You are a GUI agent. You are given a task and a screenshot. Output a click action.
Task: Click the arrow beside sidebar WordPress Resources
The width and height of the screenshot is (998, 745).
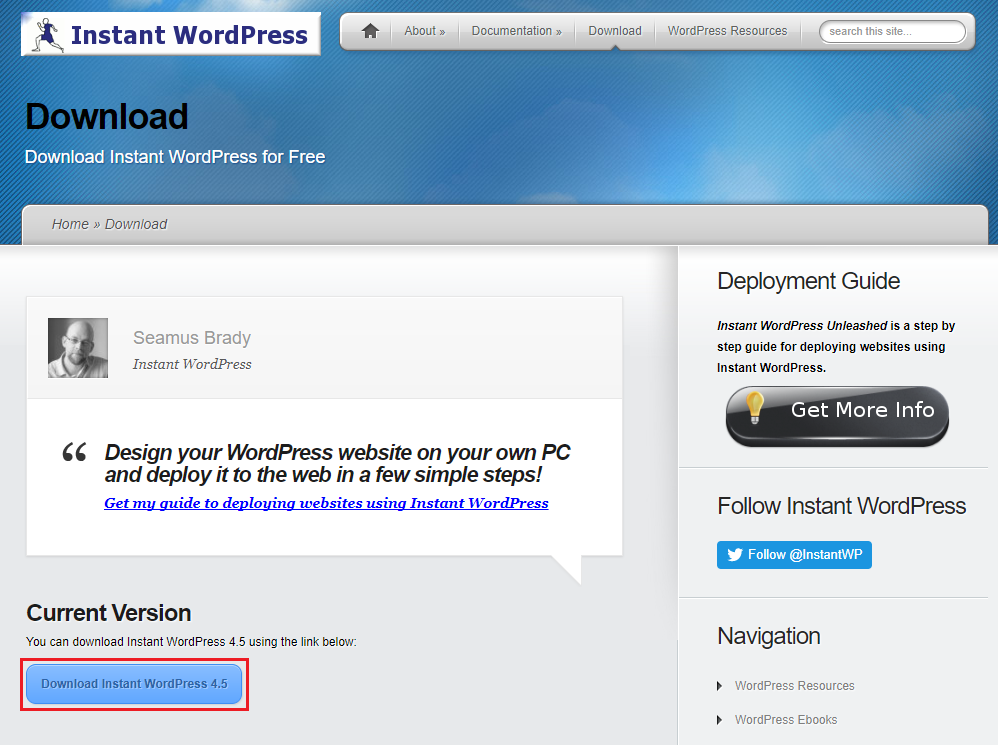[719, 686]
